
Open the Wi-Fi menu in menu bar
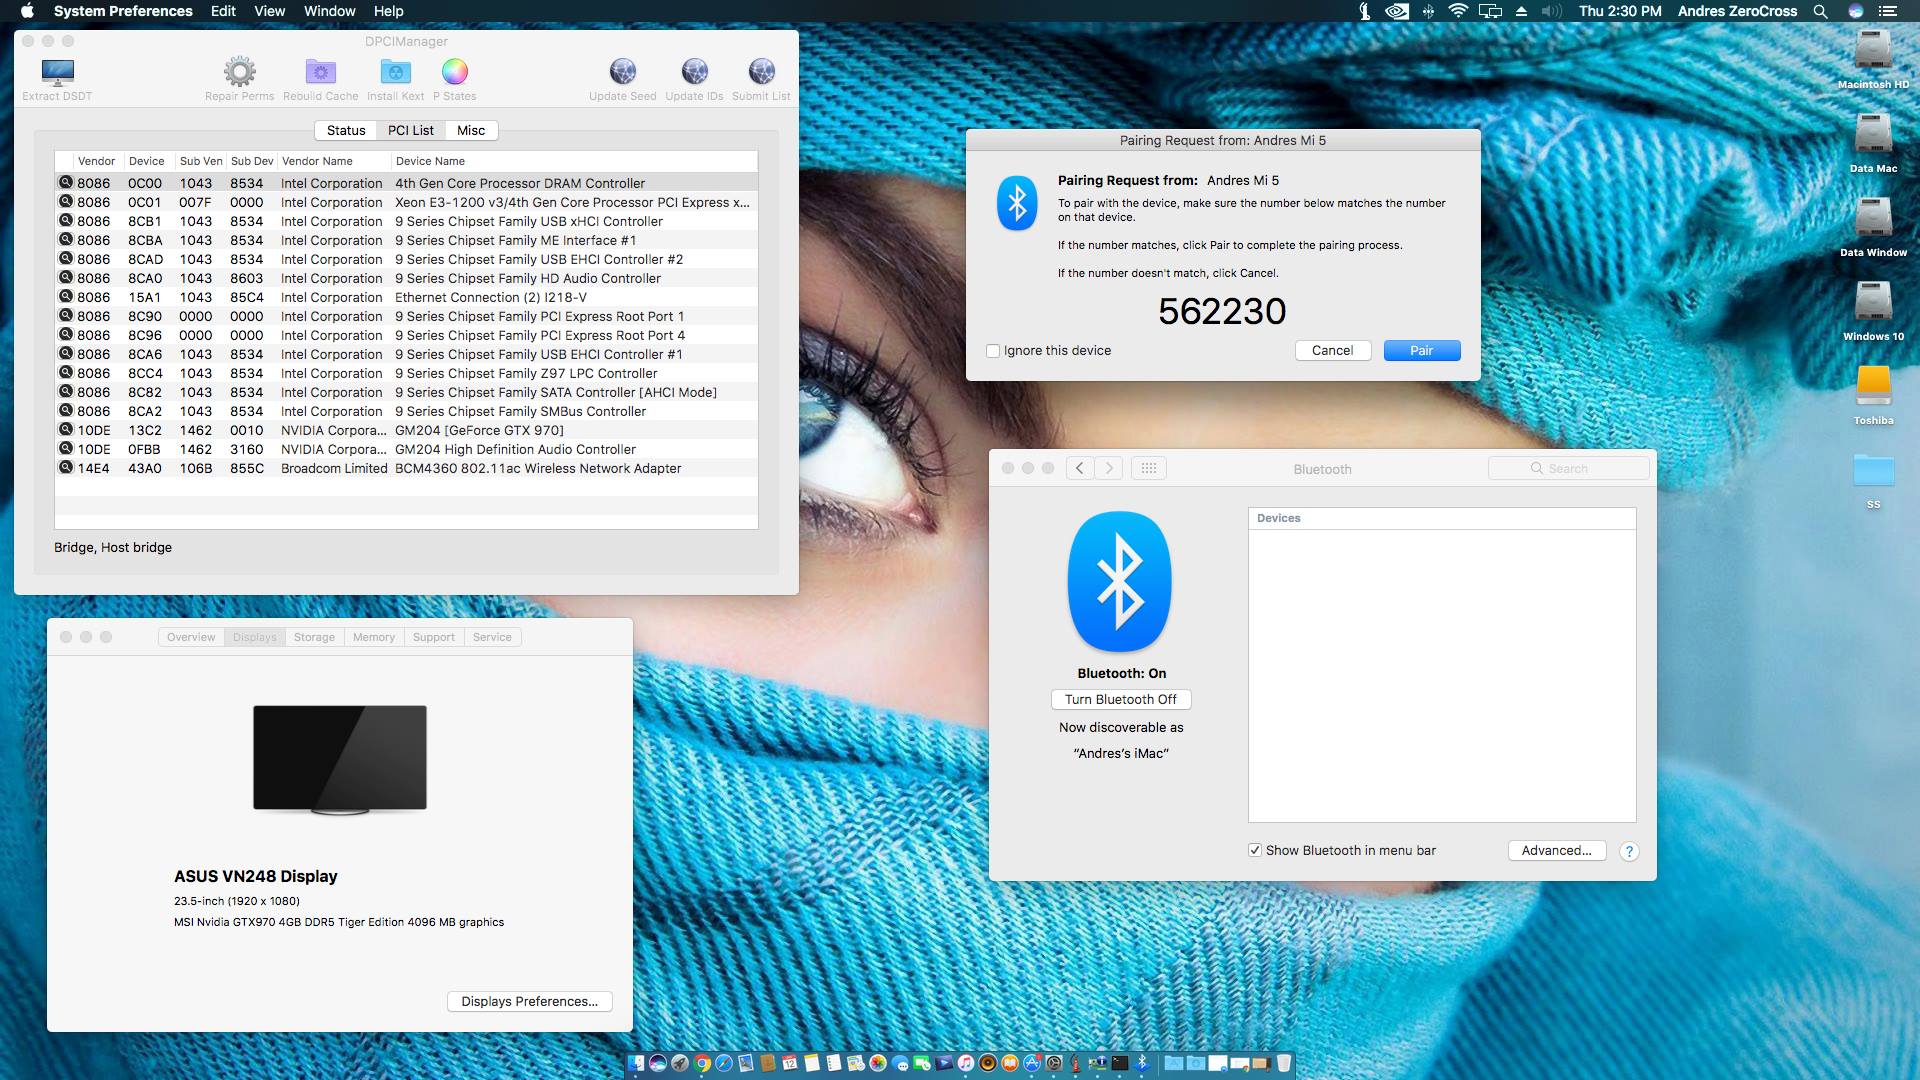pyautogui.click(x=1458, y=11)
